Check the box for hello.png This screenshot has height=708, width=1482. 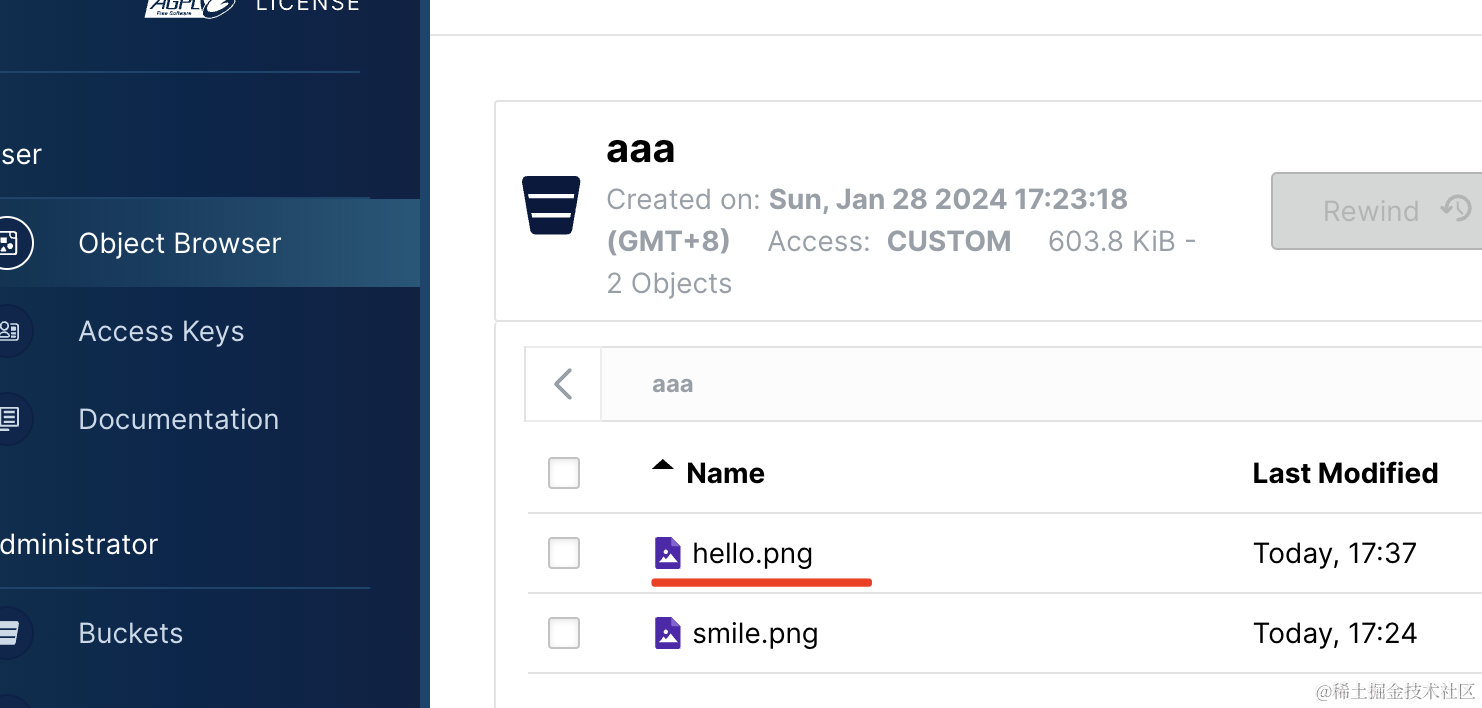(x=564, y=553)
